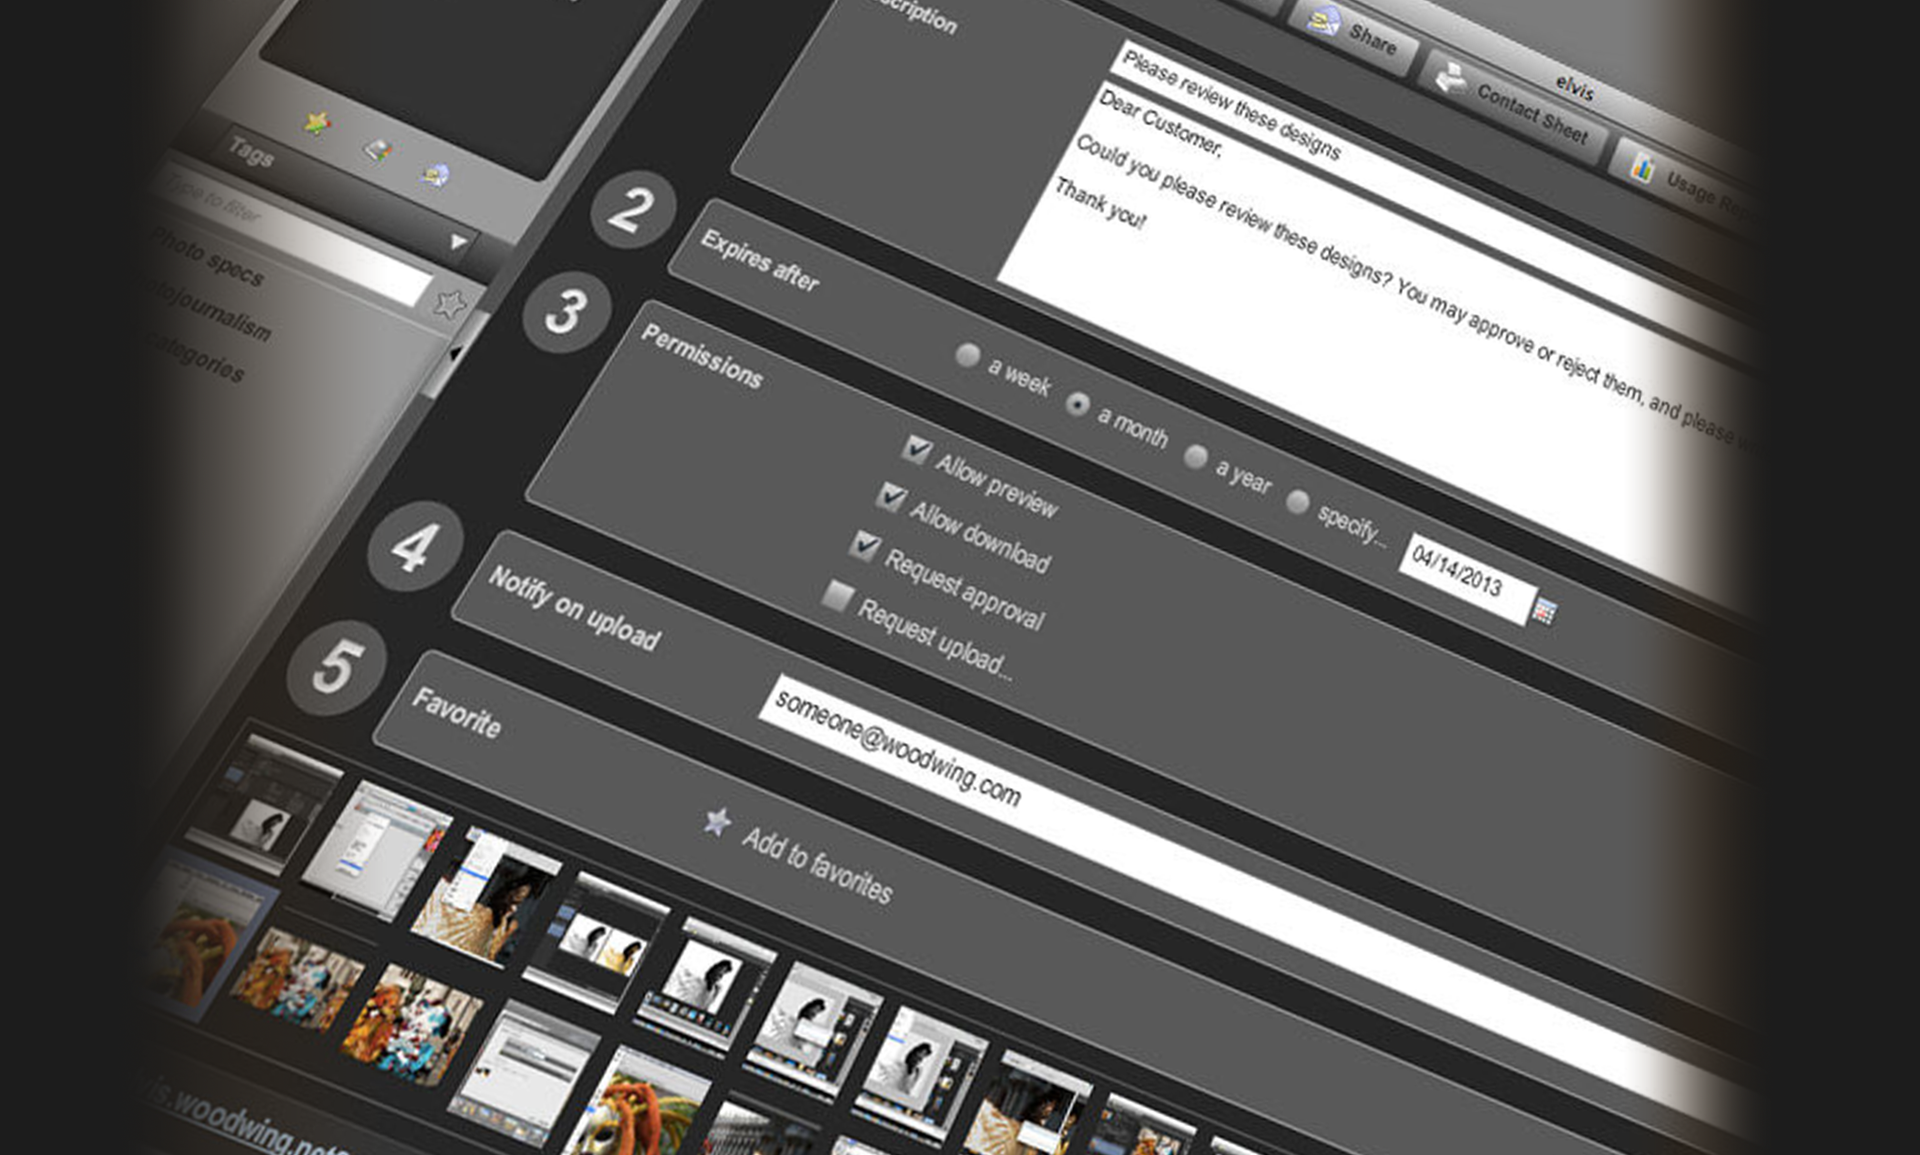The height and width of the screenshot is (1155, 1920).
Task: Click the 'Expires after' section label
Action: [760, 260]
